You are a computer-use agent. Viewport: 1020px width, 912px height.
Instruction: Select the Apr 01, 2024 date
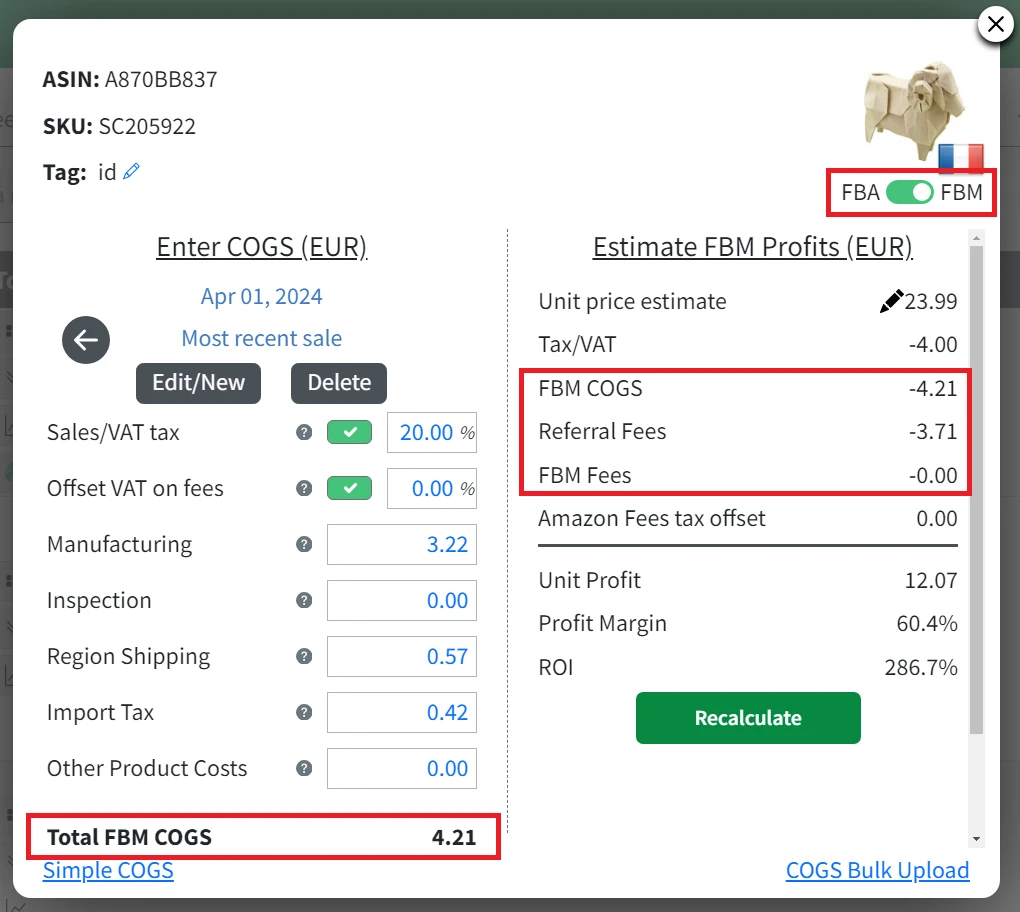tap(262, 297)
